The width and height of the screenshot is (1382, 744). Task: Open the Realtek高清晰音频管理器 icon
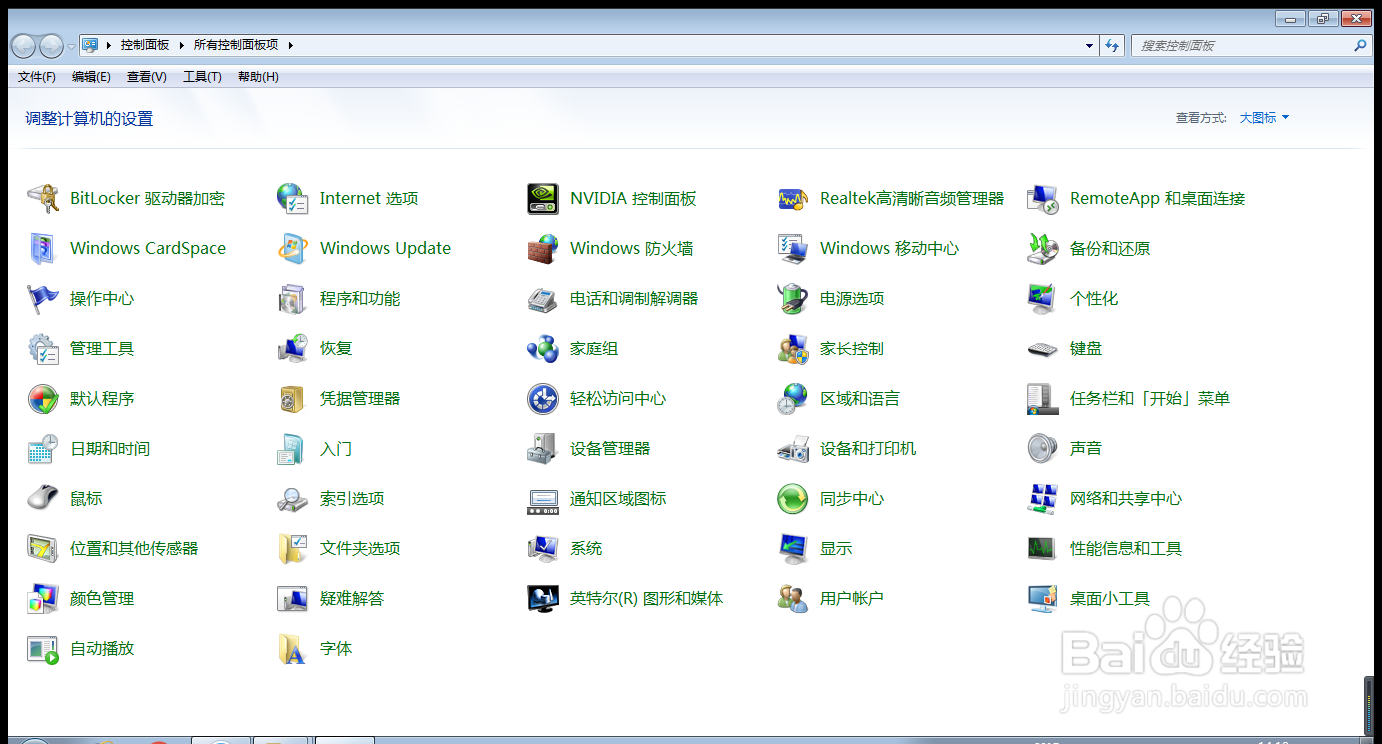point(793,198)
